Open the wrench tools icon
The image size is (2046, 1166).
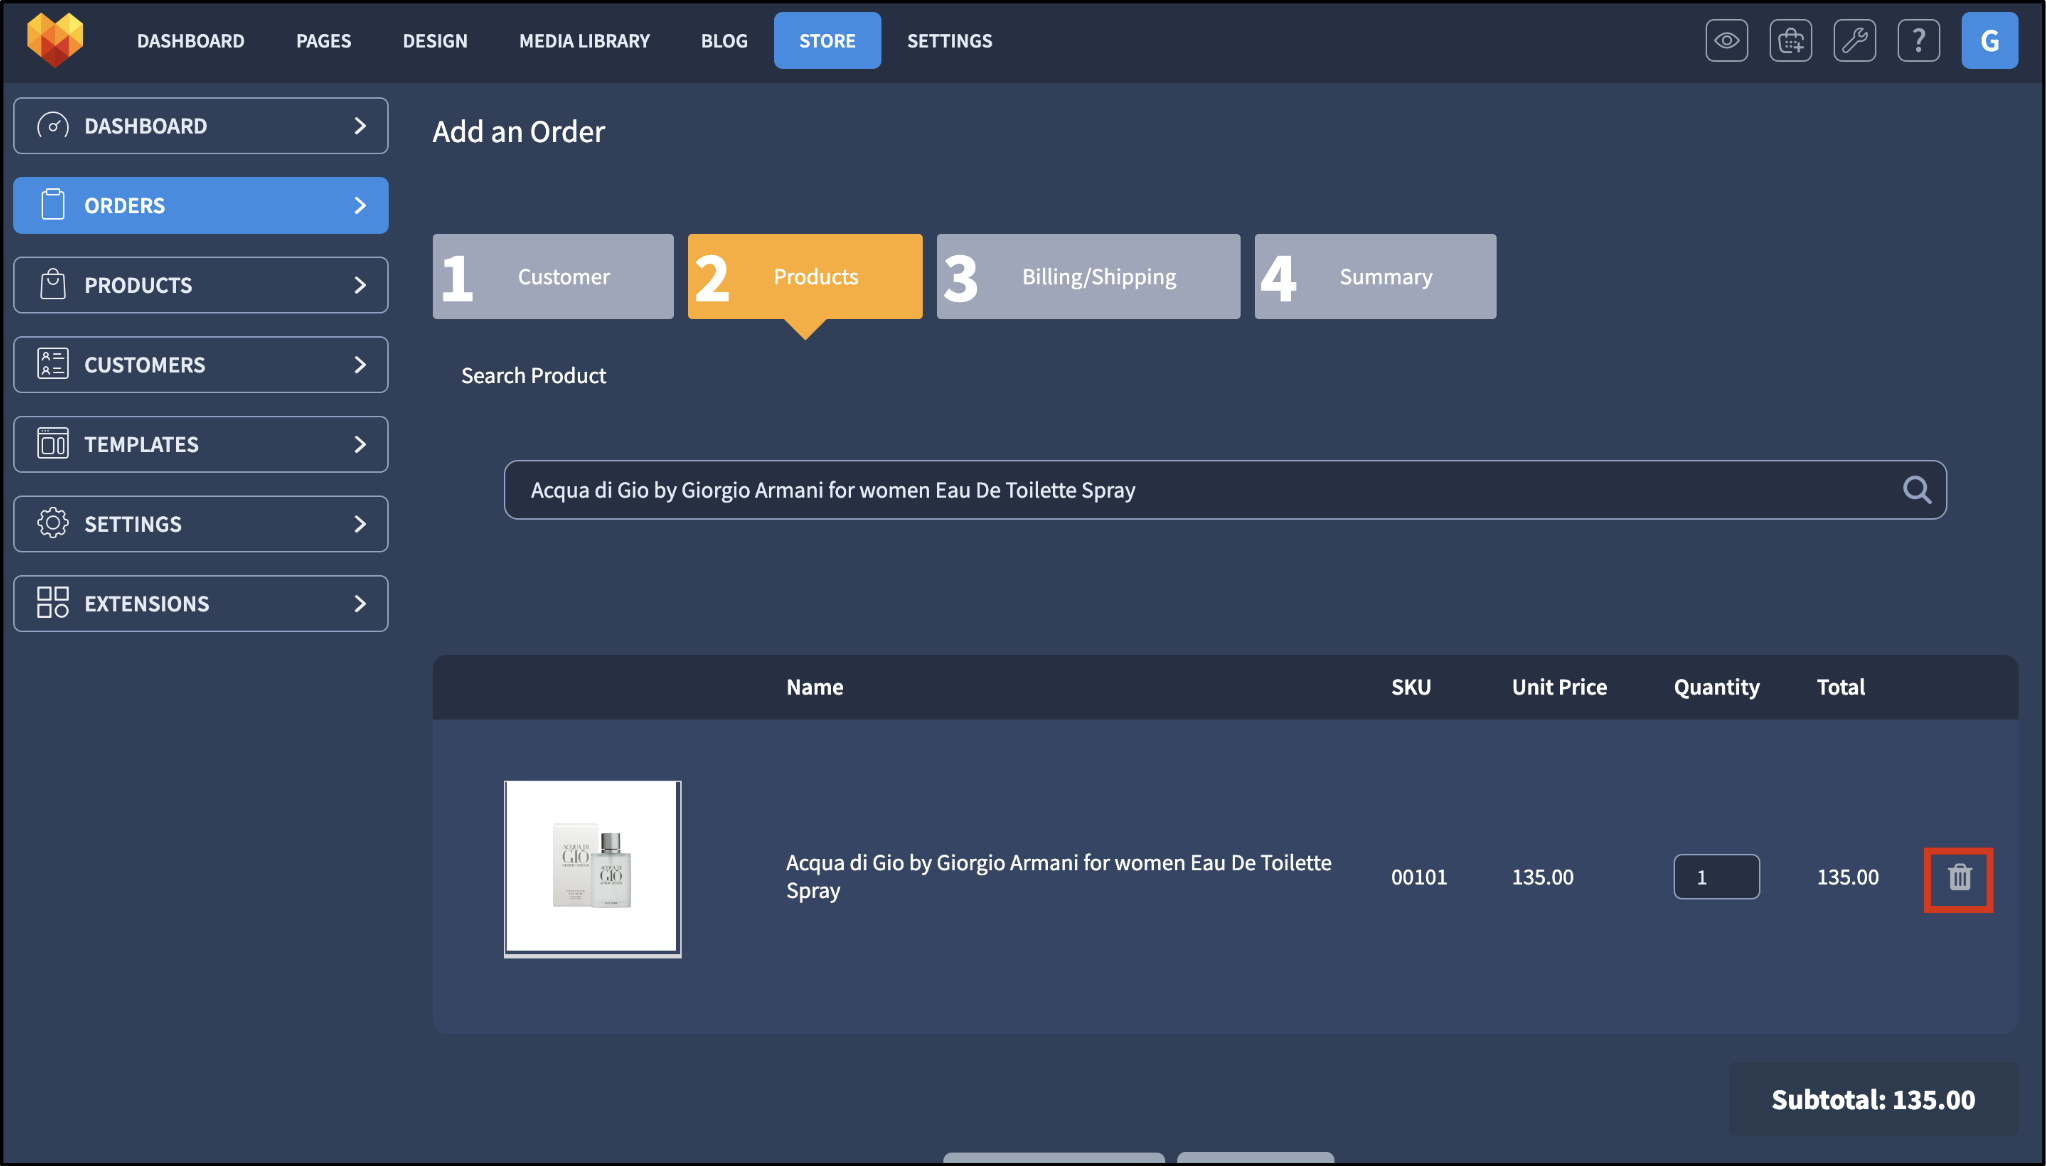pyautogui.click(x=1854, y=41)
